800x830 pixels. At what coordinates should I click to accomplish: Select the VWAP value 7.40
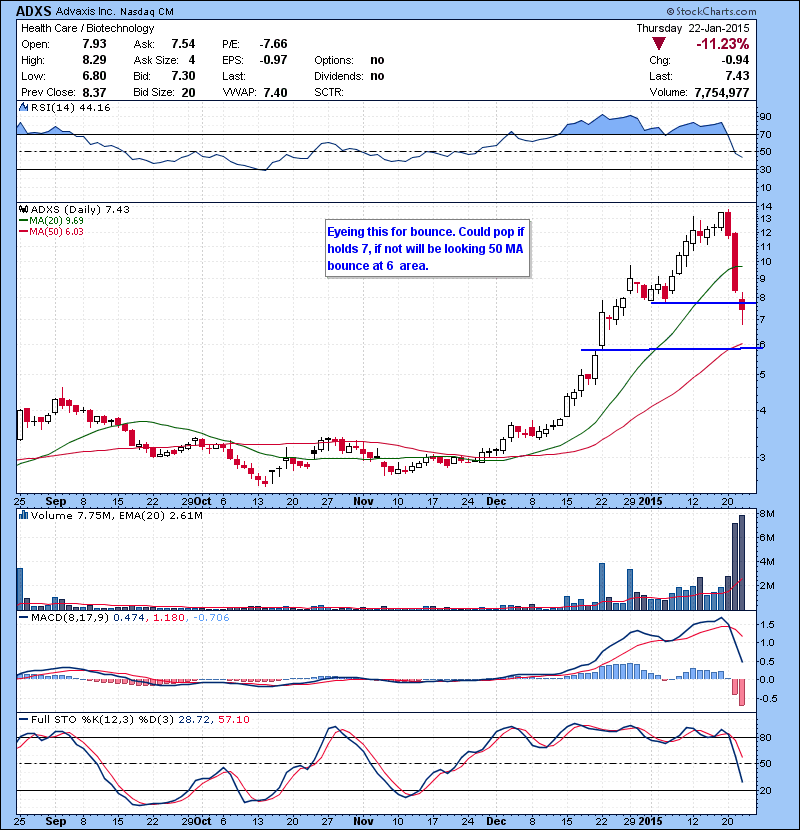click(275, 92)
